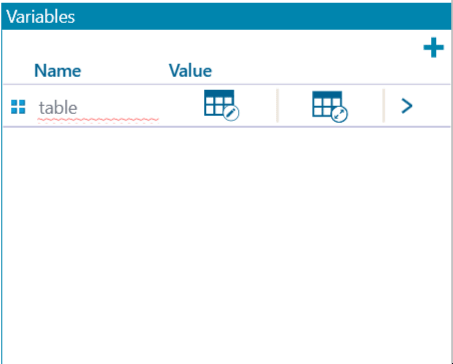Screen dimensions: 453x364
Task: View table fullscreen via second grid icon
Action: click(x=330, y=106)
